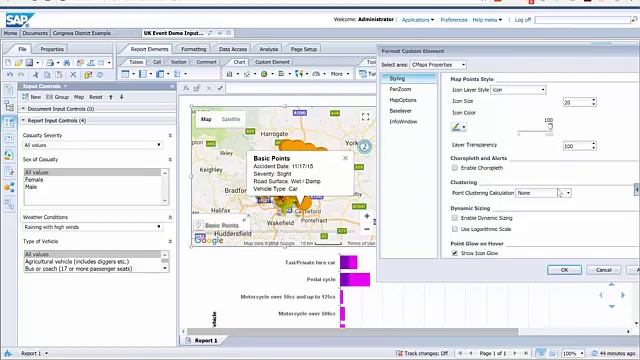Screen dimensions: 640x360
Task: Check Enable Dynamic Sizing
Action: (x=455, y=218)
